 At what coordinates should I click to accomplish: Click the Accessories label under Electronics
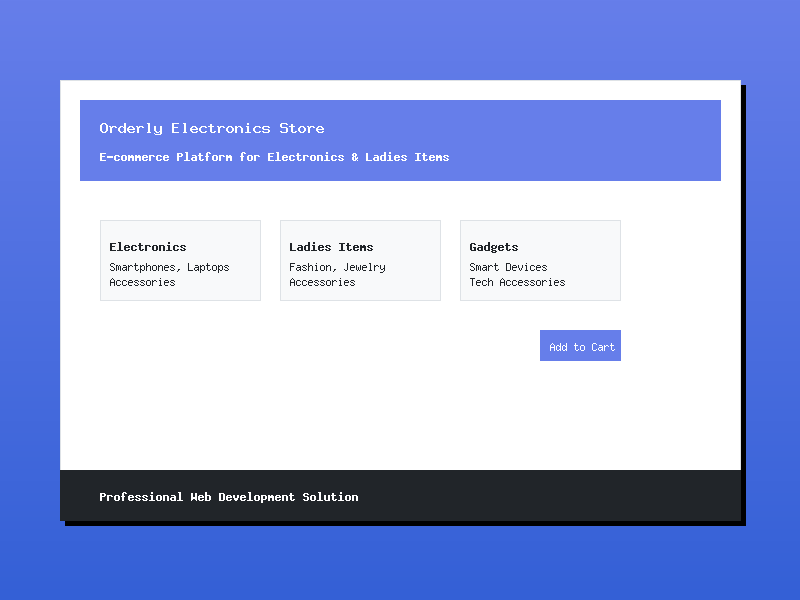click(141, 282)
